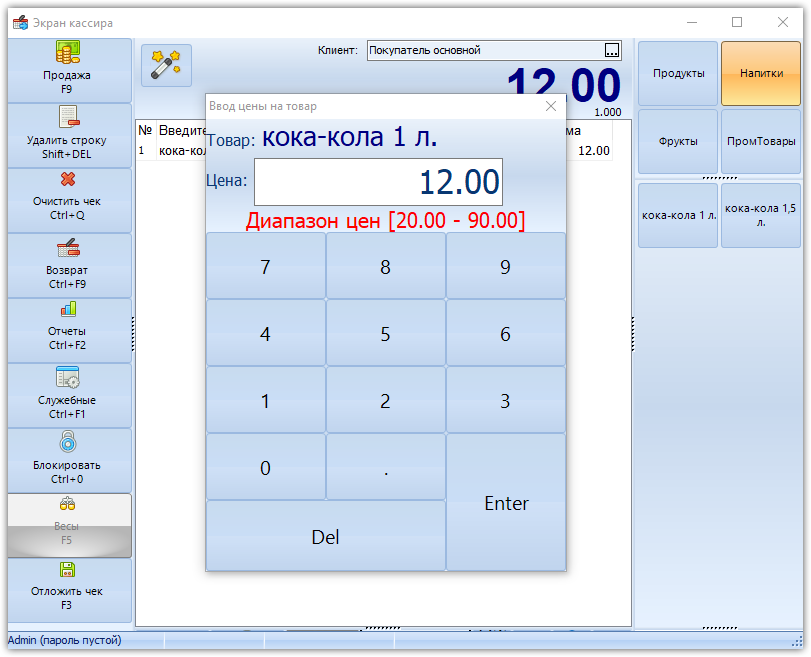Open the Фрукты category

click(678, 141)
